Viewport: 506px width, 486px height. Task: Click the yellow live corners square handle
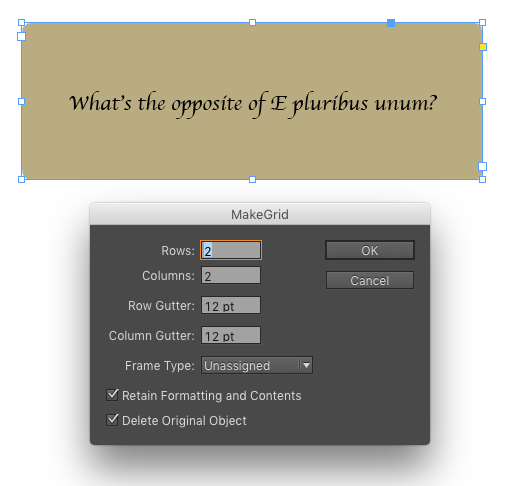[x=483, y=47]
